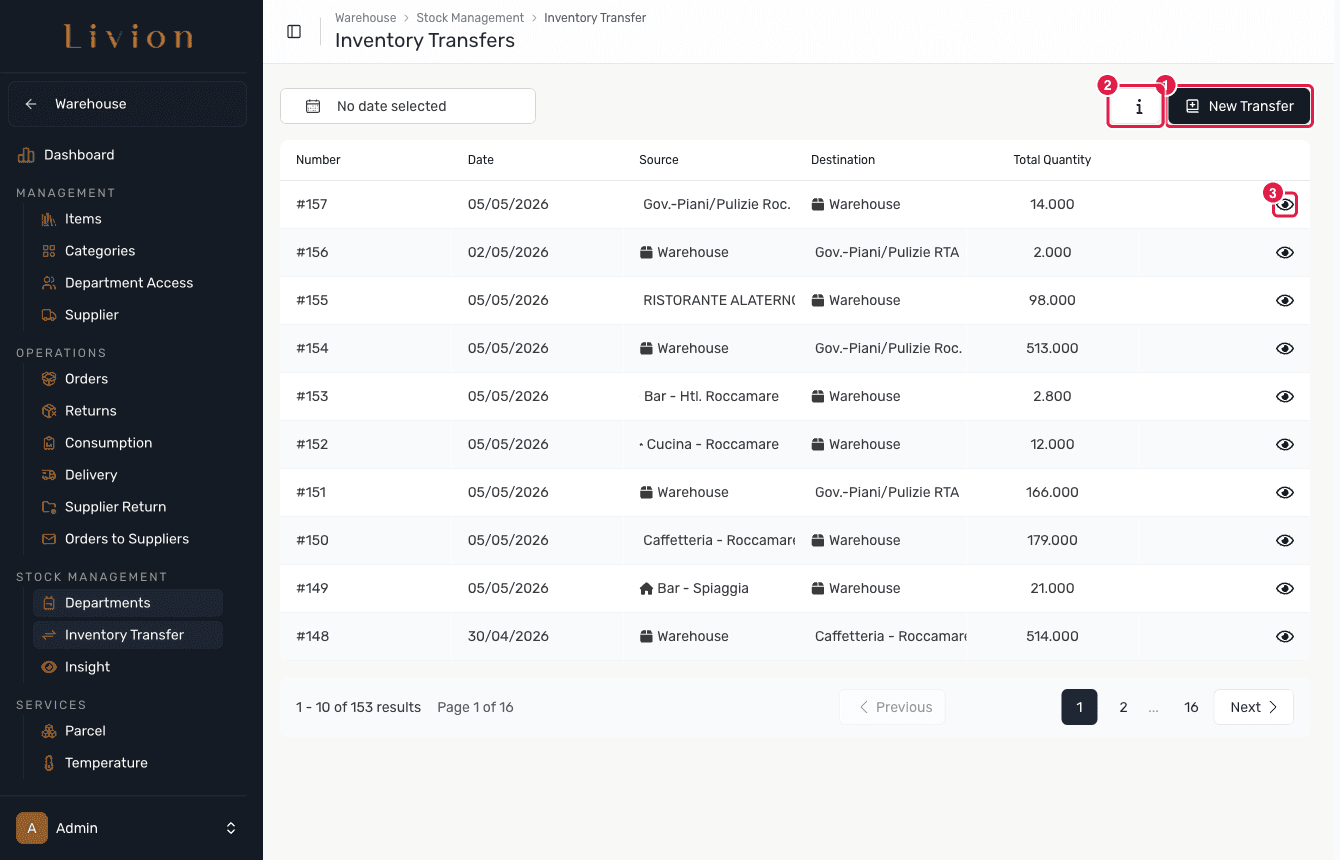Click the Categories grid icon
This screenshot has height=860, width=1340.
tap(49, 251)
